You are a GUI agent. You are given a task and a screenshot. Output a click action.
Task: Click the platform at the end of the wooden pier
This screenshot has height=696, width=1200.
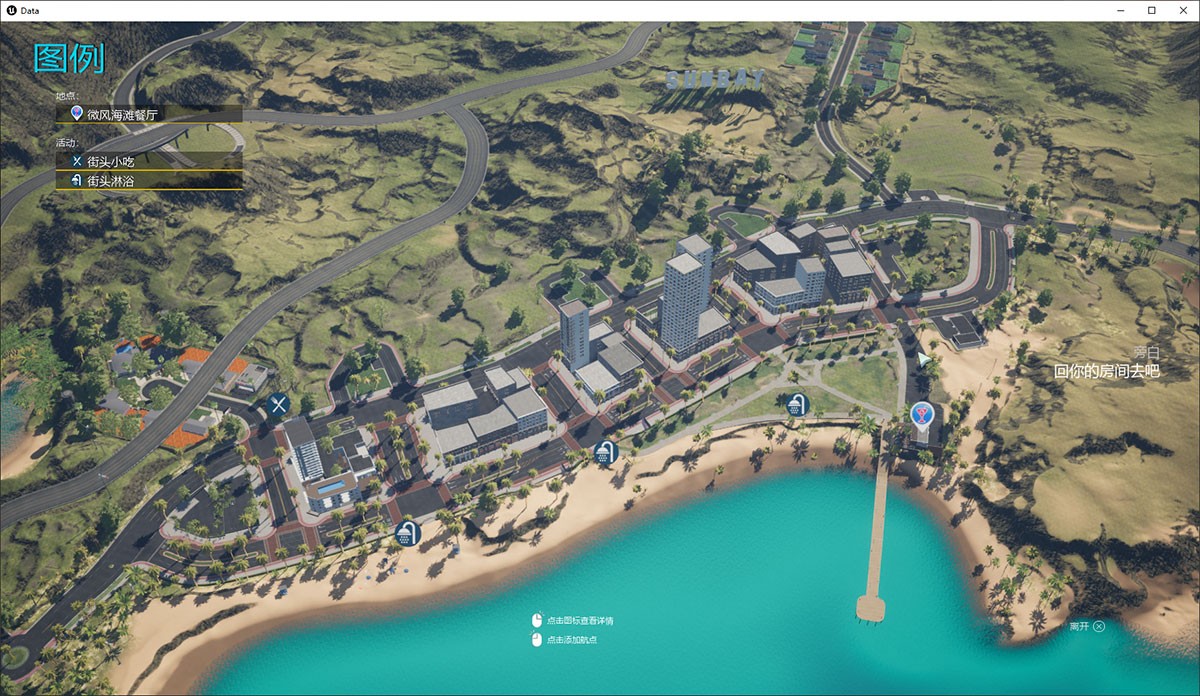871,607
